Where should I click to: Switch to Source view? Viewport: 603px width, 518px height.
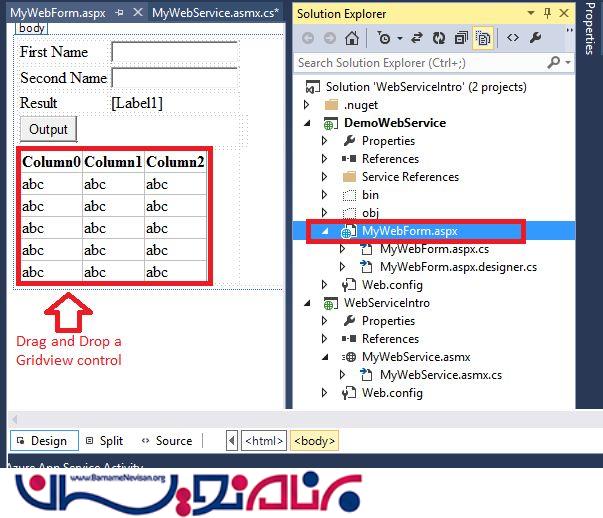pos(167,441)
